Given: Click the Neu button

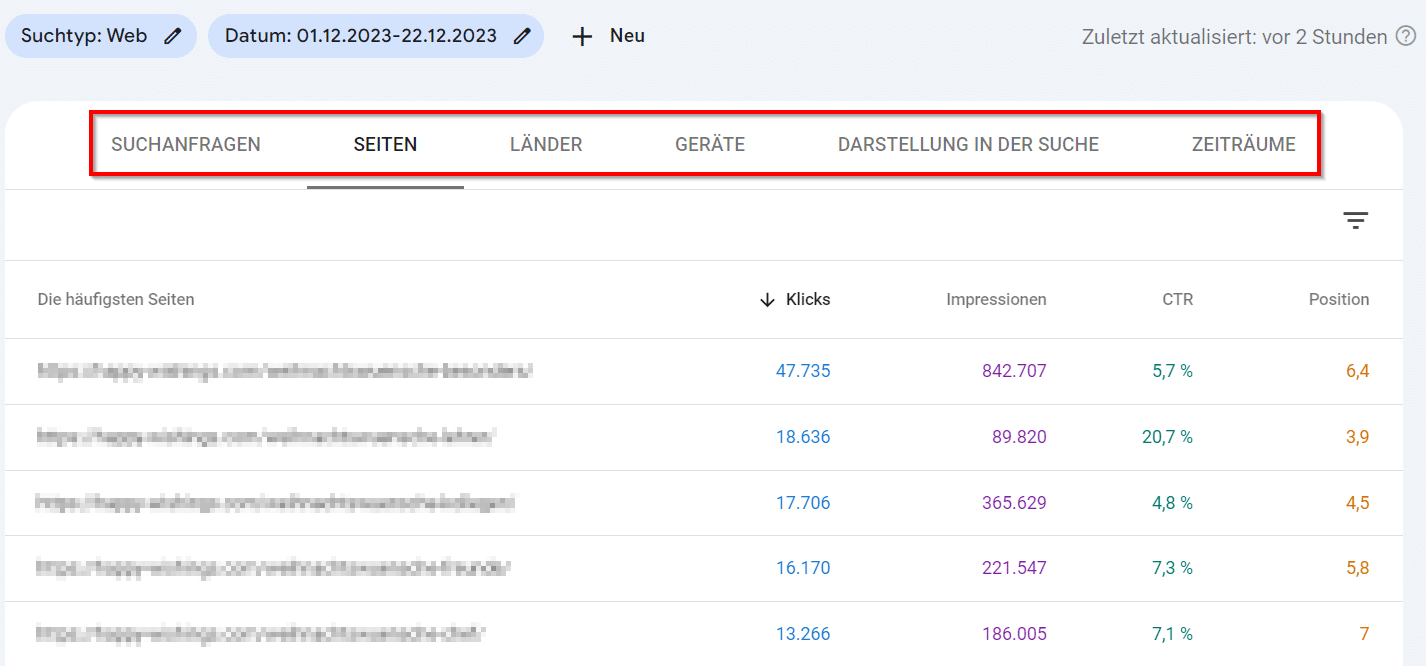Looking at the screenshot, I should pos(608,36).
